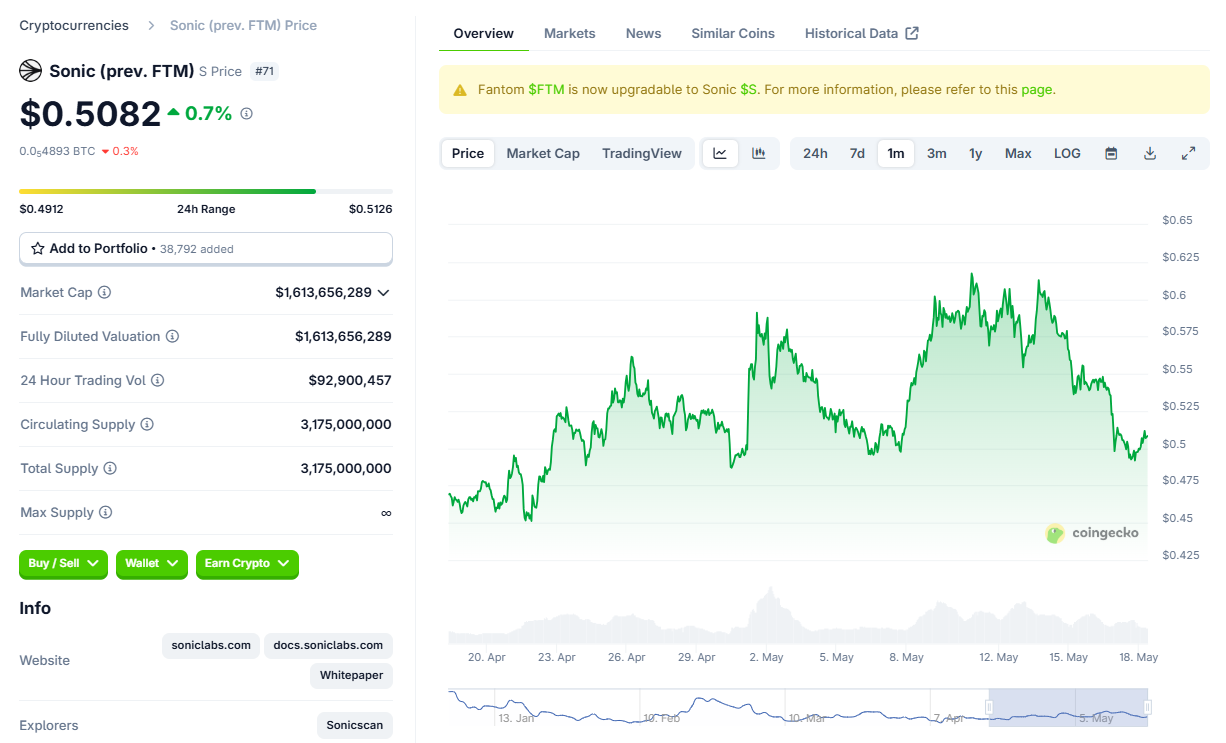Click the 38,792 added text

point(197,249)
